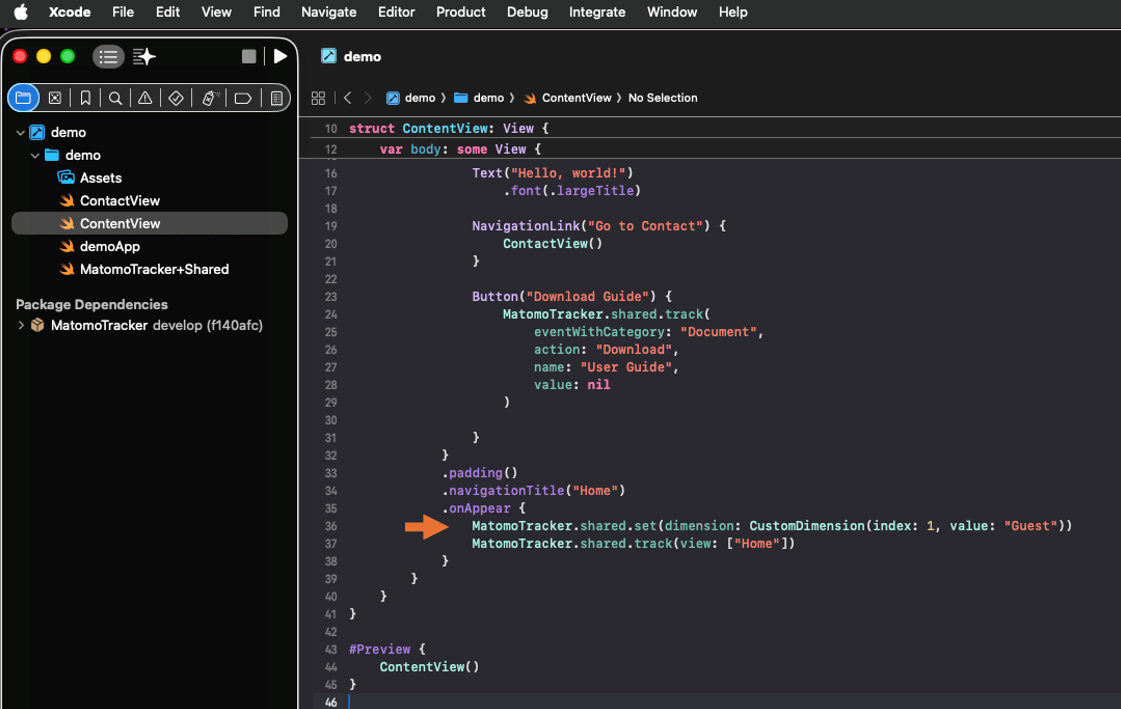Image resolution: width=1121 pixels, height=709 pixels.
Task: Toggle the navigator sidebar list button
Action: click(x=109, y=56)
